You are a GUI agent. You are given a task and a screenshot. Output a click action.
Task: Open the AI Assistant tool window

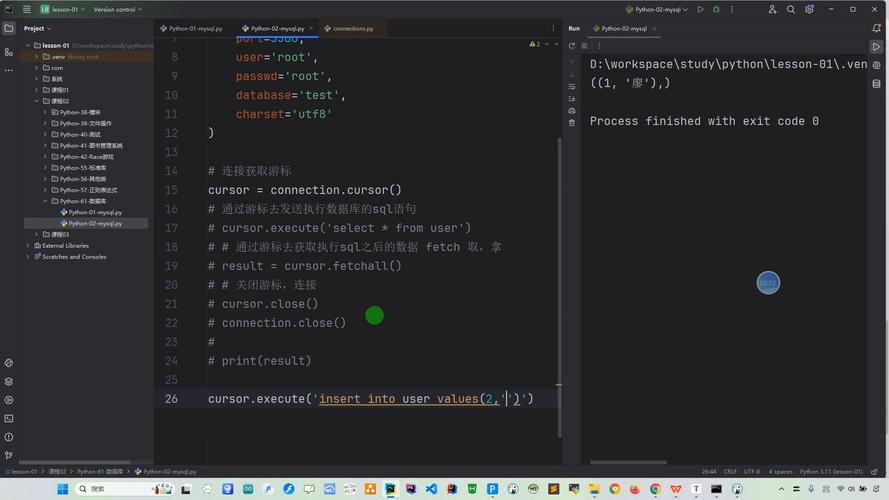click(x=877, y=65)
